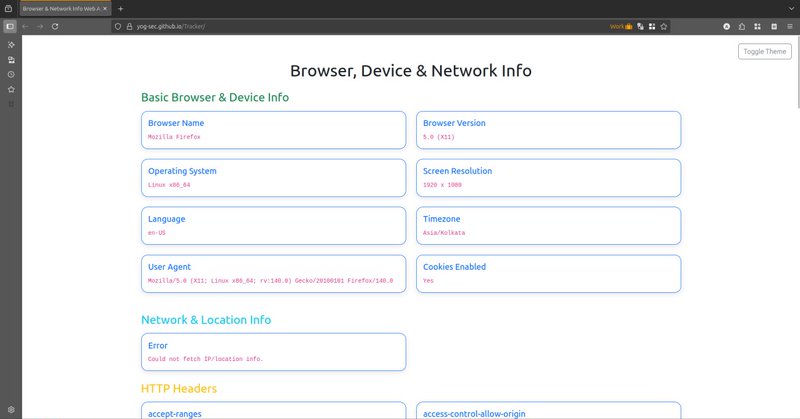Click the grid icon next to extensions
800x419 pixels.
758,27
